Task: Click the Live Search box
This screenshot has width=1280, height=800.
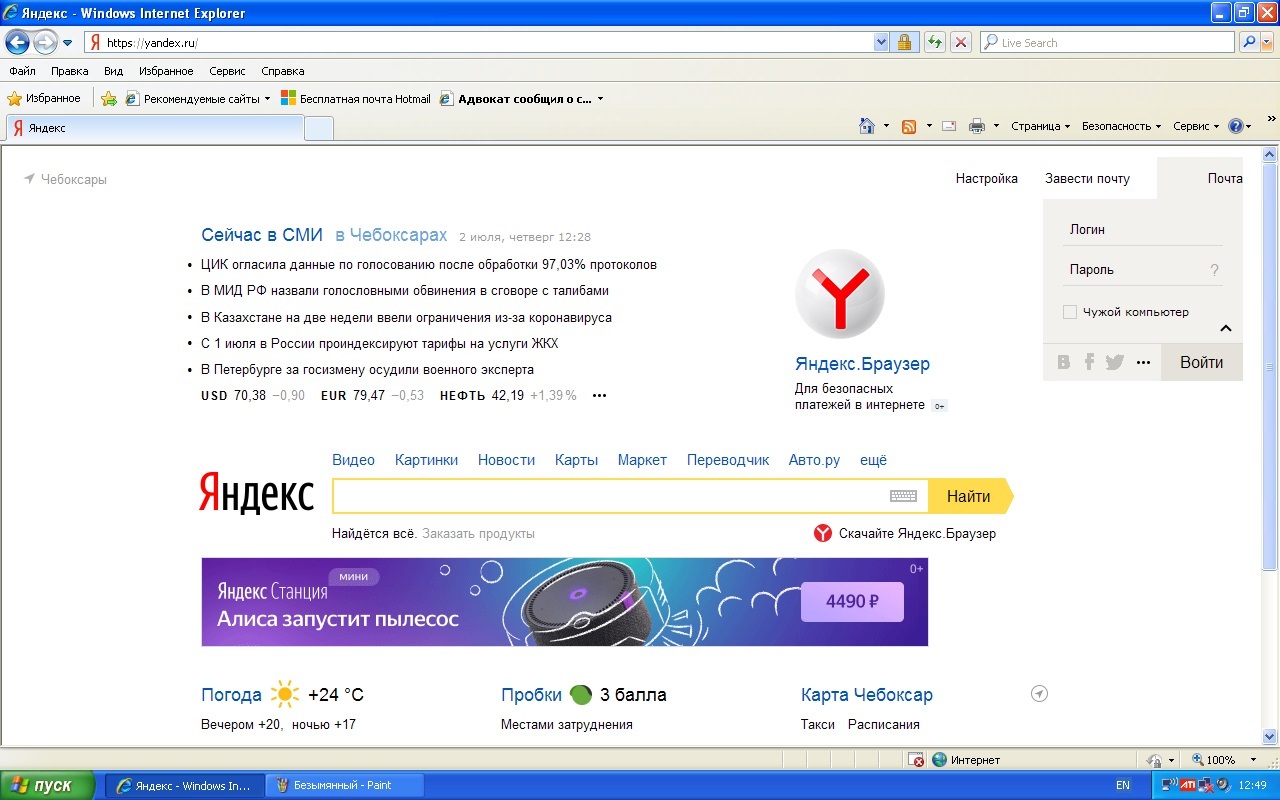Action: [1107, 42]
